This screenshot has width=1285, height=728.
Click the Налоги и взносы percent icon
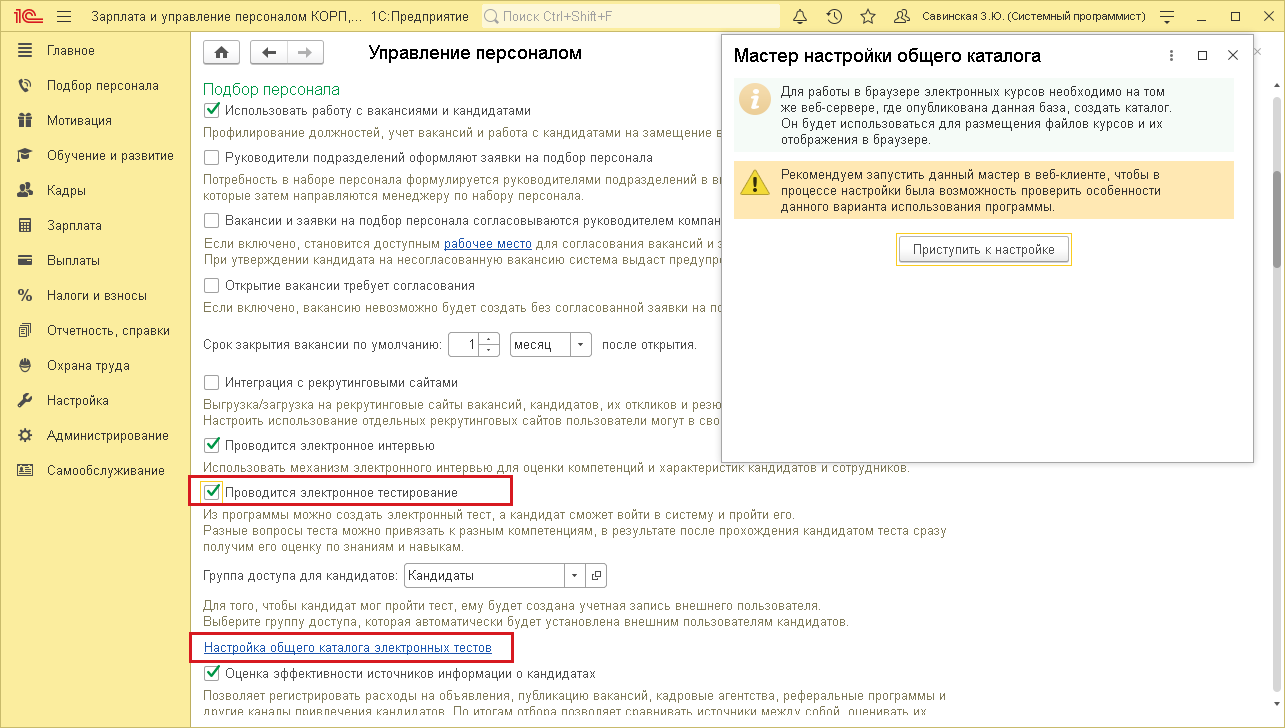point(26,296)
